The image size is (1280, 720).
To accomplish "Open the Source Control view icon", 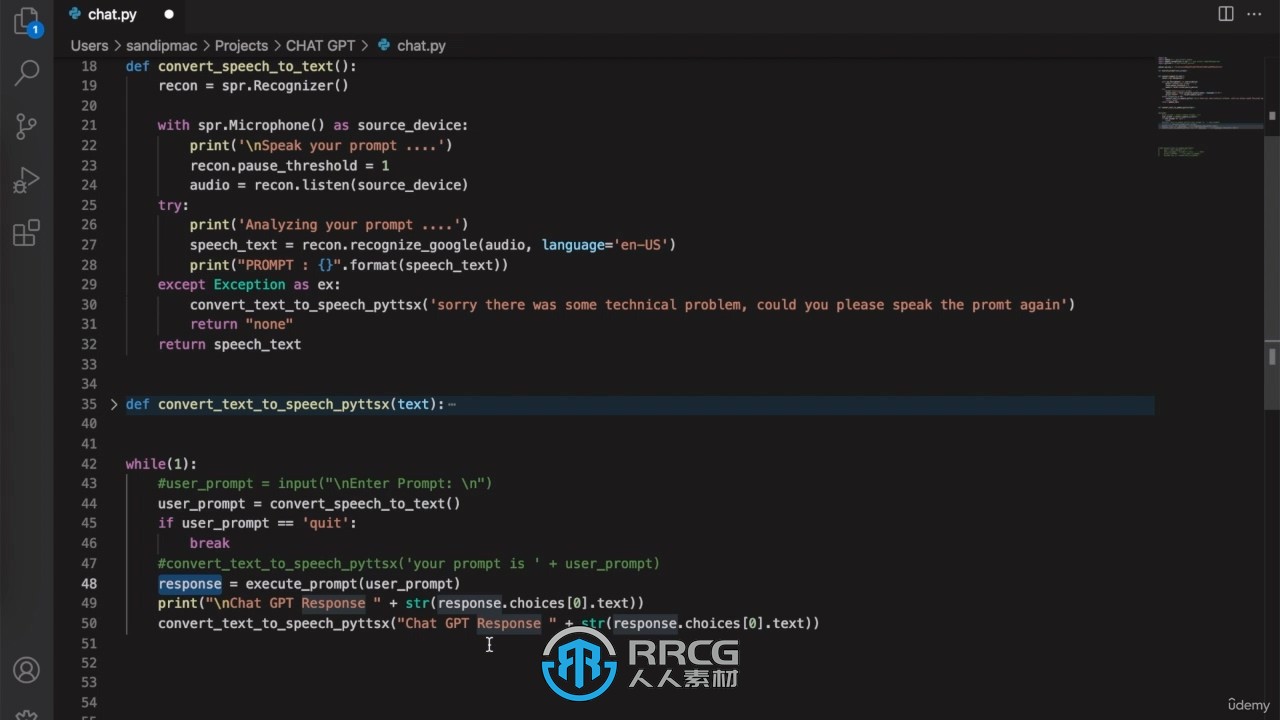I will (x=27, y=126).
